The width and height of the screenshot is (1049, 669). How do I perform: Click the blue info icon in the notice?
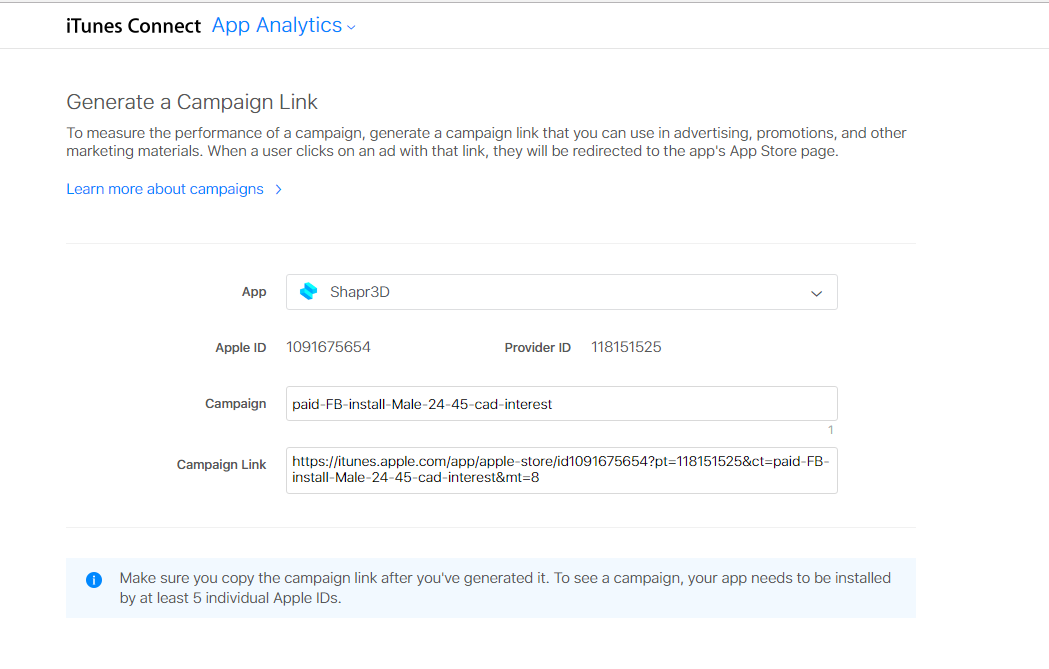94,580
